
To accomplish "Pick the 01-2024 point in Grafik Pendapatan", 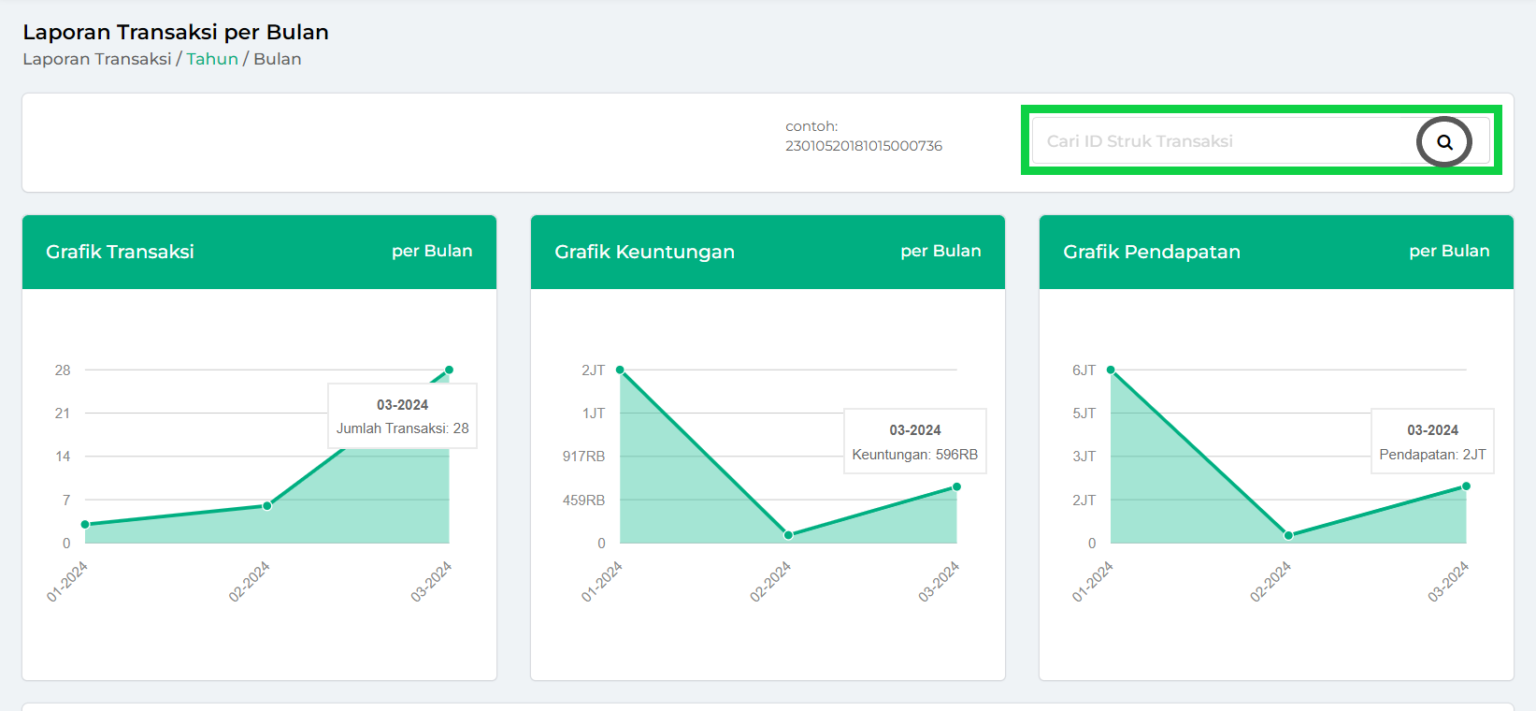I will click(x=1111, y=370).
